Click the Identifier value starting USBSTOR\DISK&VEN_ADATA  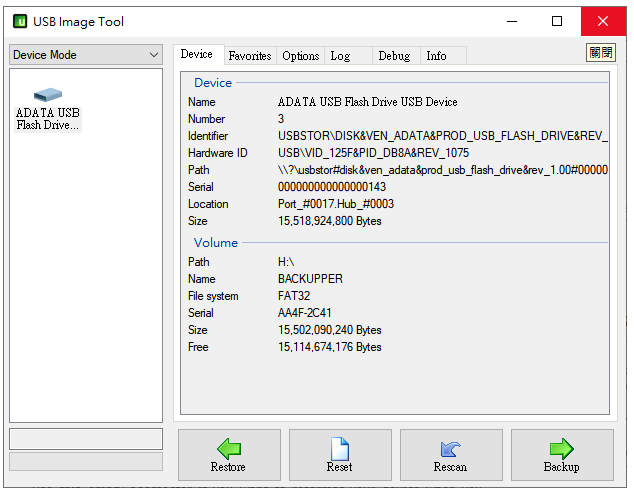[x=443, y=136]
